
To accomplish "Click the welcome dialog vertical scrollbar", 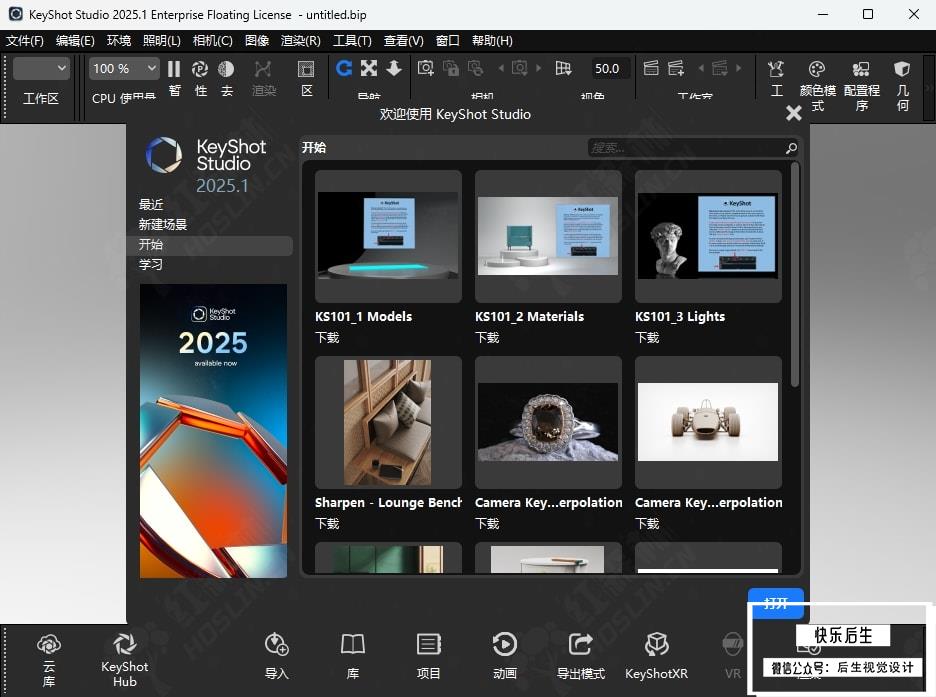I will tap(795, 275).
